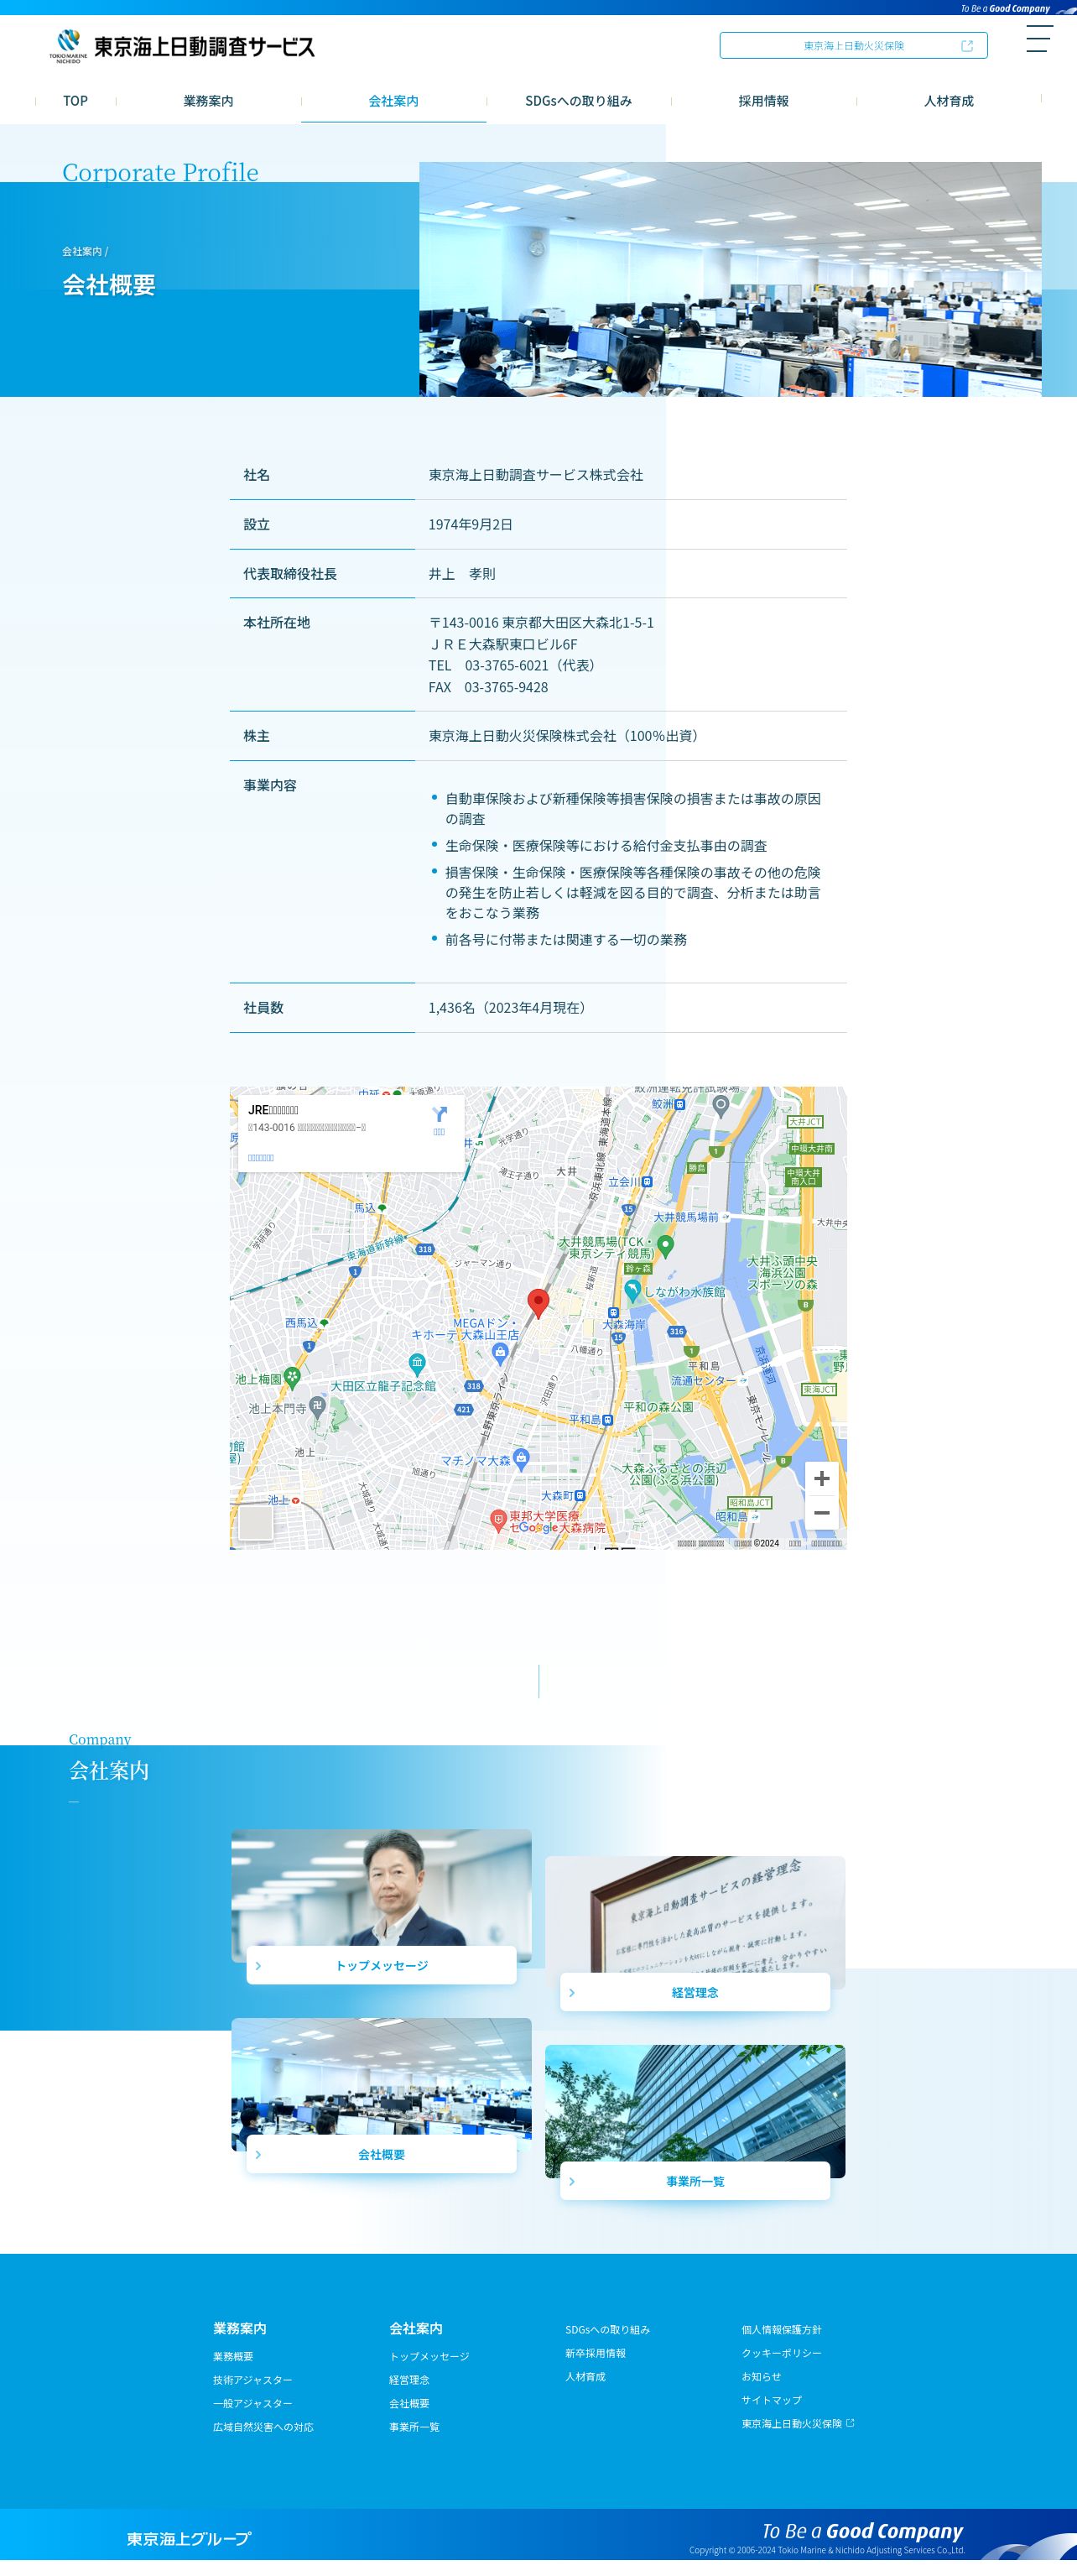Click 平和島 station marker on map
The width and height of the screenshot is (1077, 2576).
pyautogui.click(x=608, y=1420)
